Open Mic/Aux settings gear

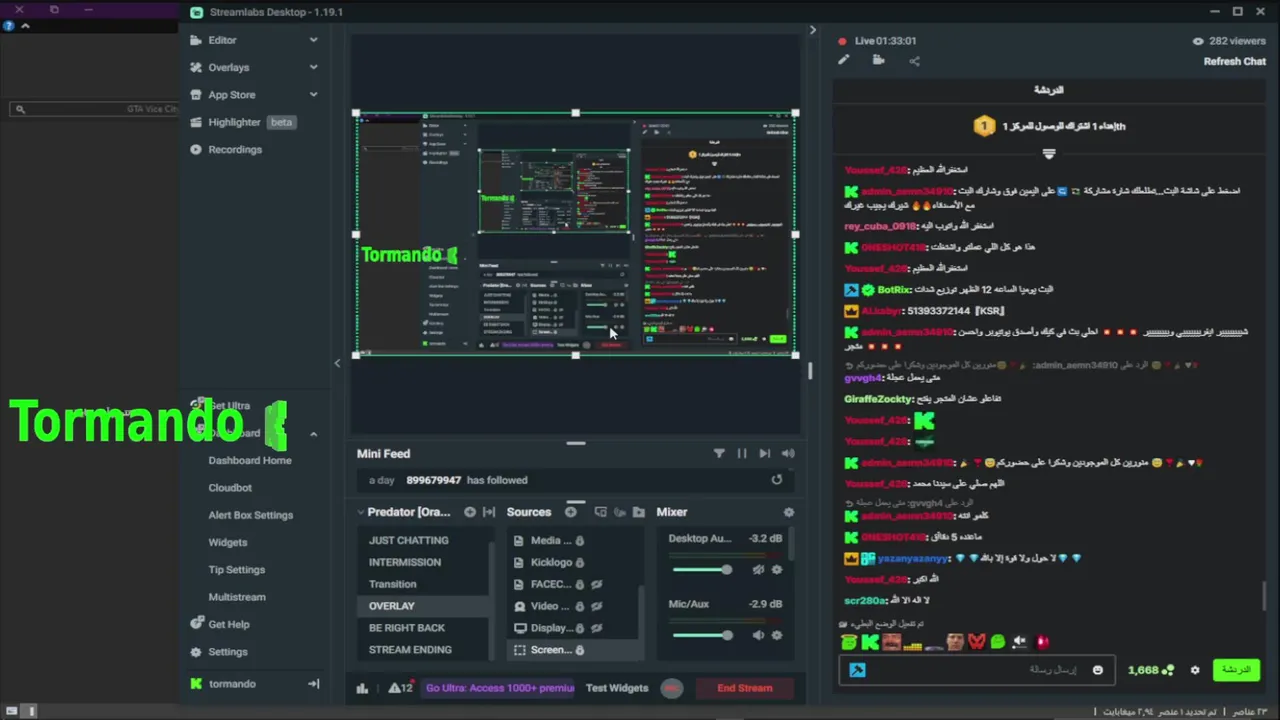(x=776, y=635)
